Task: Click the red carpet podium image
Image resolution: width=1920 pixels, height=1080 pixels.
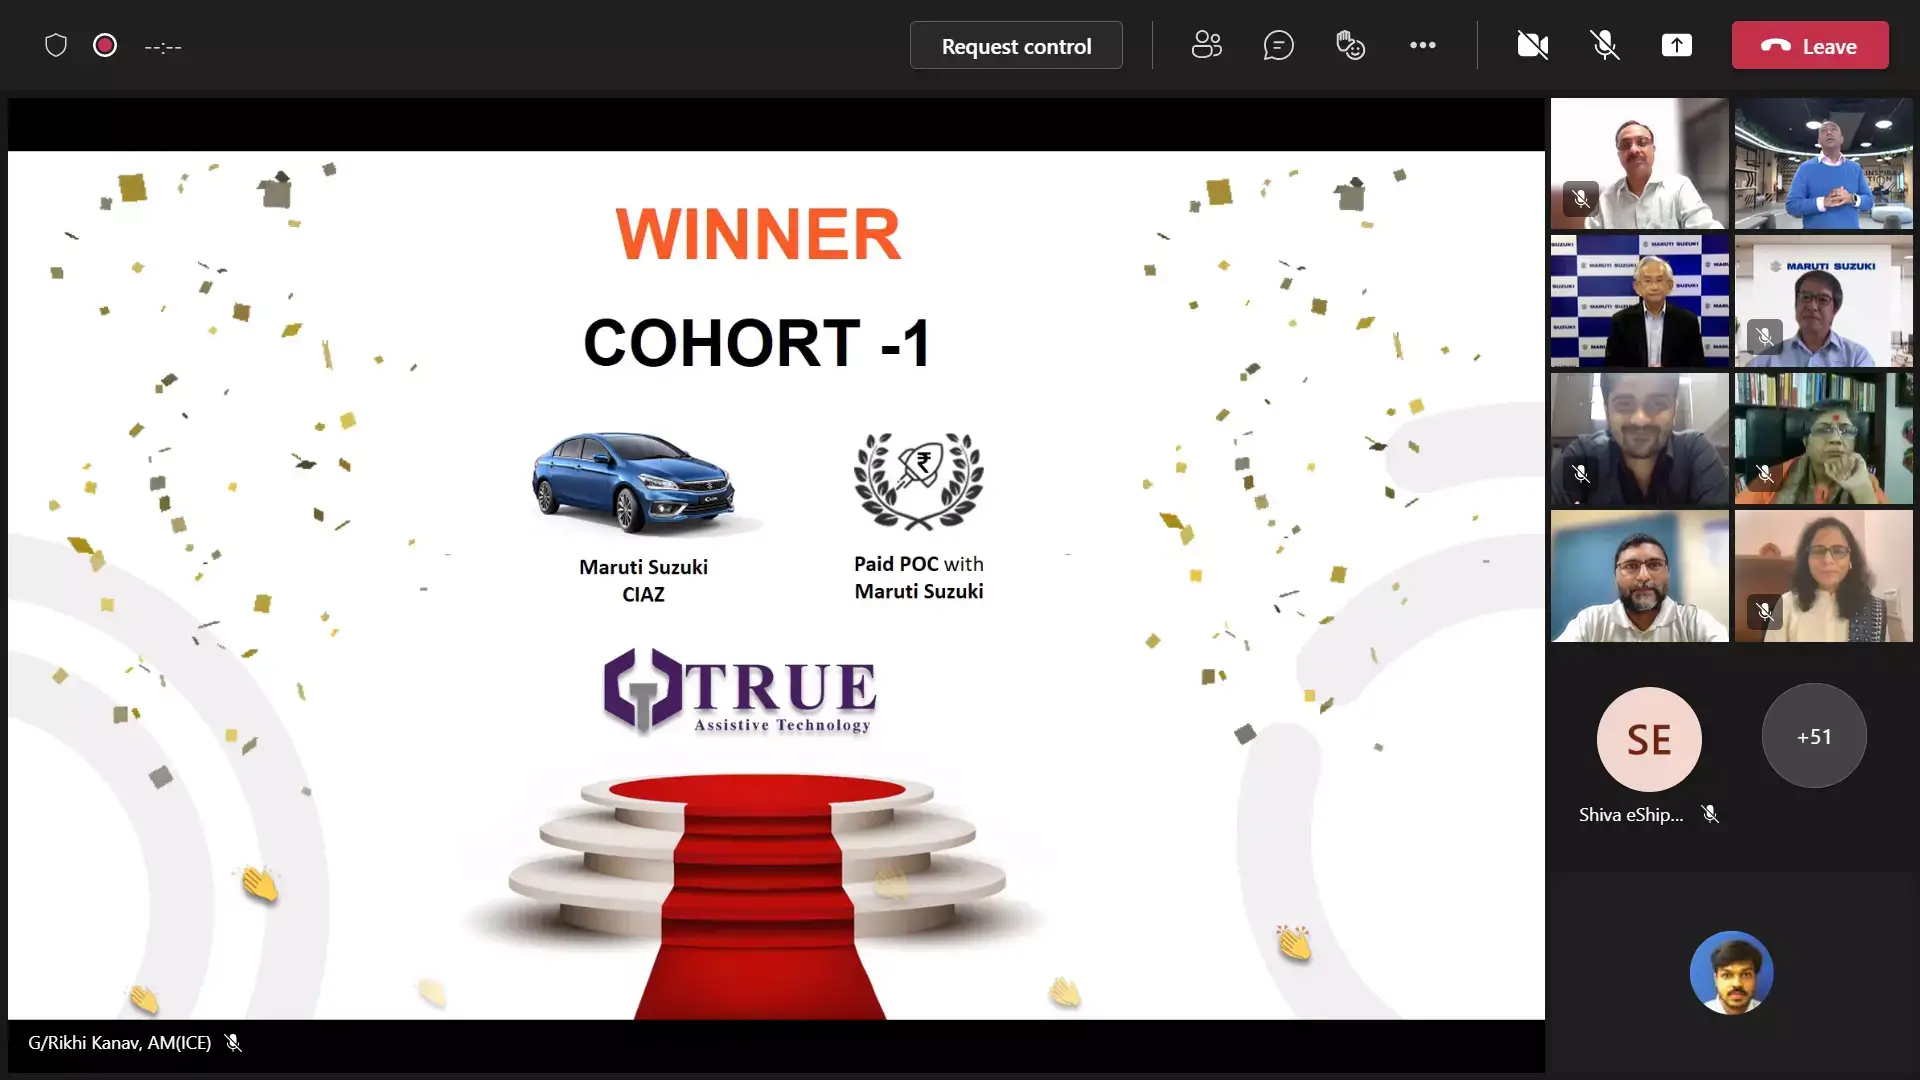Action: click(757, 895)
